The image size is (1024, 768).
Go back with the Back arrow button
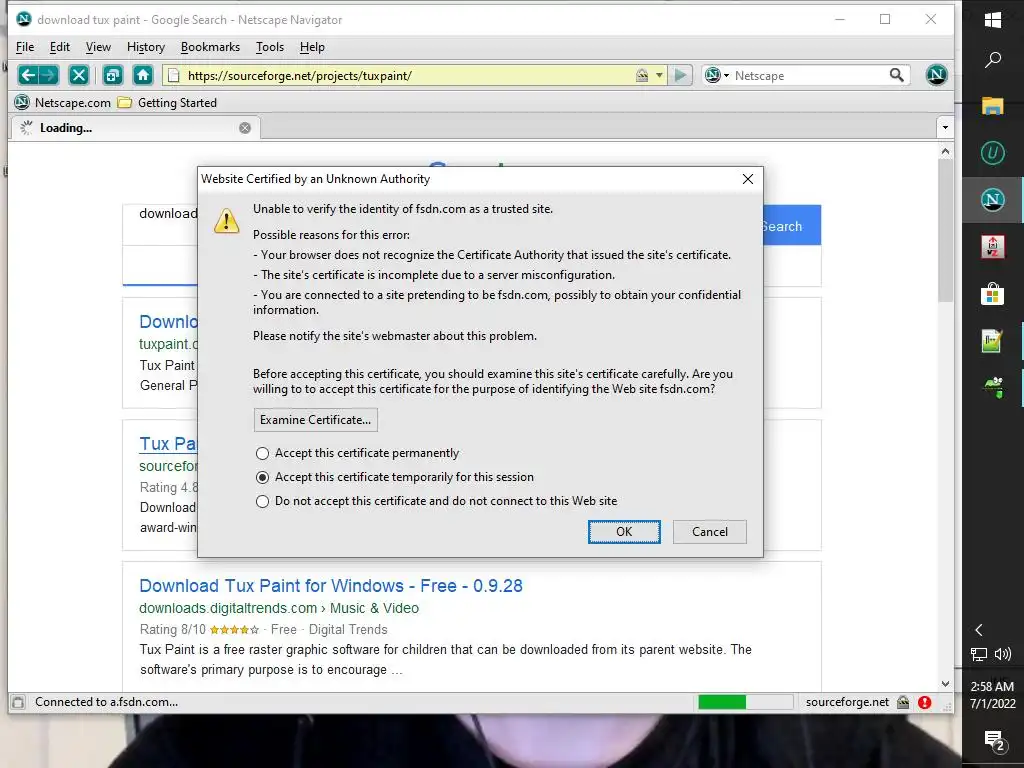27,75
